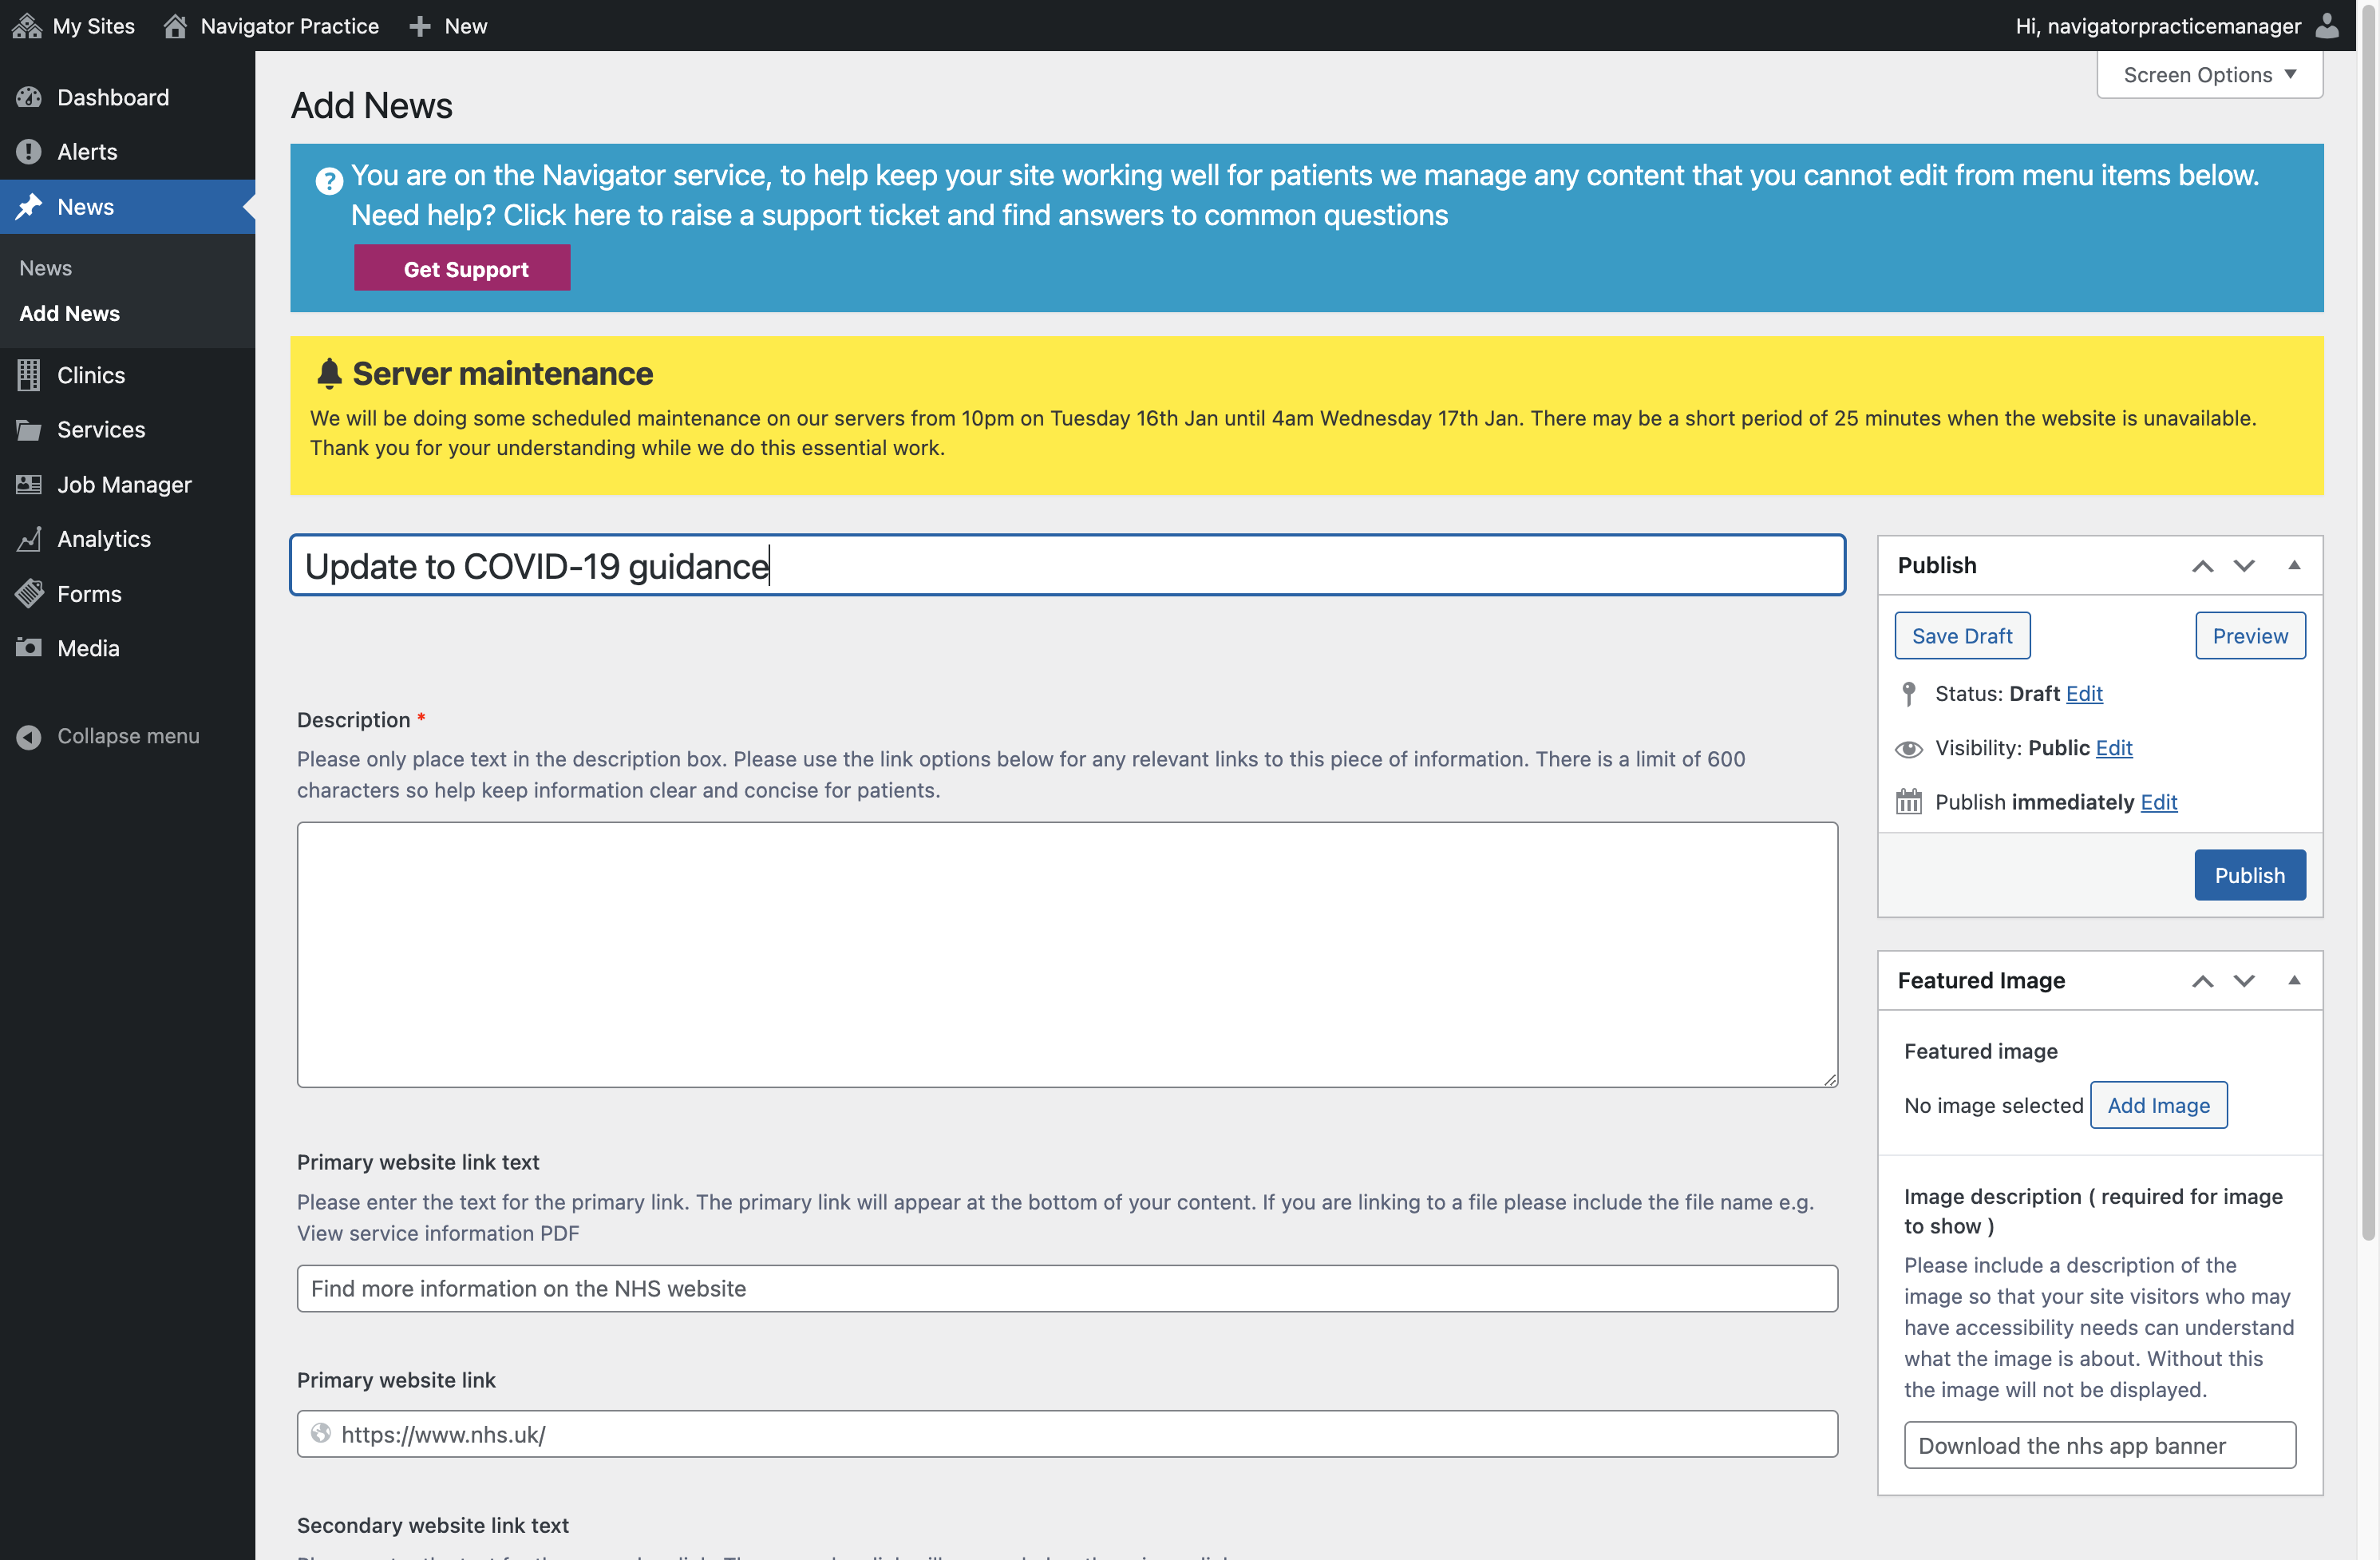Open the News submenu item
Viewport: 2380px width, 1560px height.
(45, 268)
